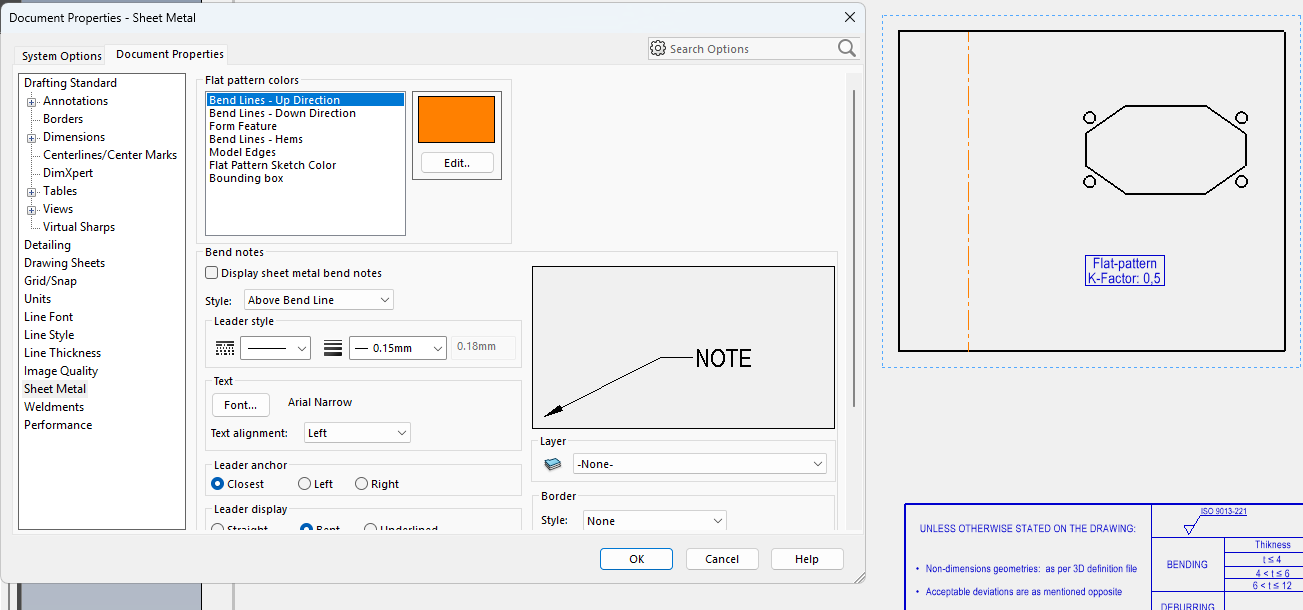Choose the Left leader anchor radio
Screen dimensions: 1303x610
click(x=304, y=484)
